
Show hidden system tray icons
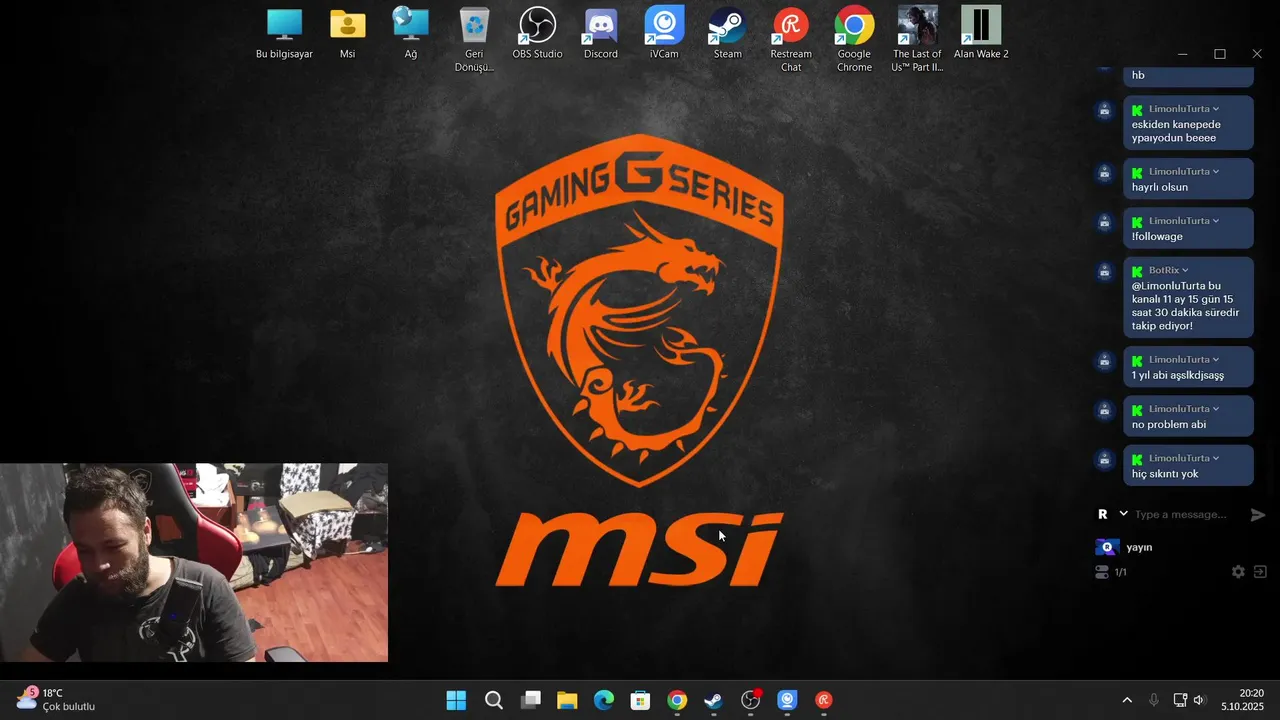[1127, 700]
